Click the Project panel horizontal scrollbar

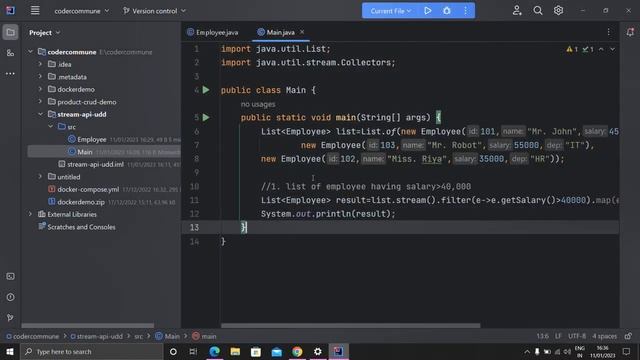pyautogui.click(x=88, y=326)
